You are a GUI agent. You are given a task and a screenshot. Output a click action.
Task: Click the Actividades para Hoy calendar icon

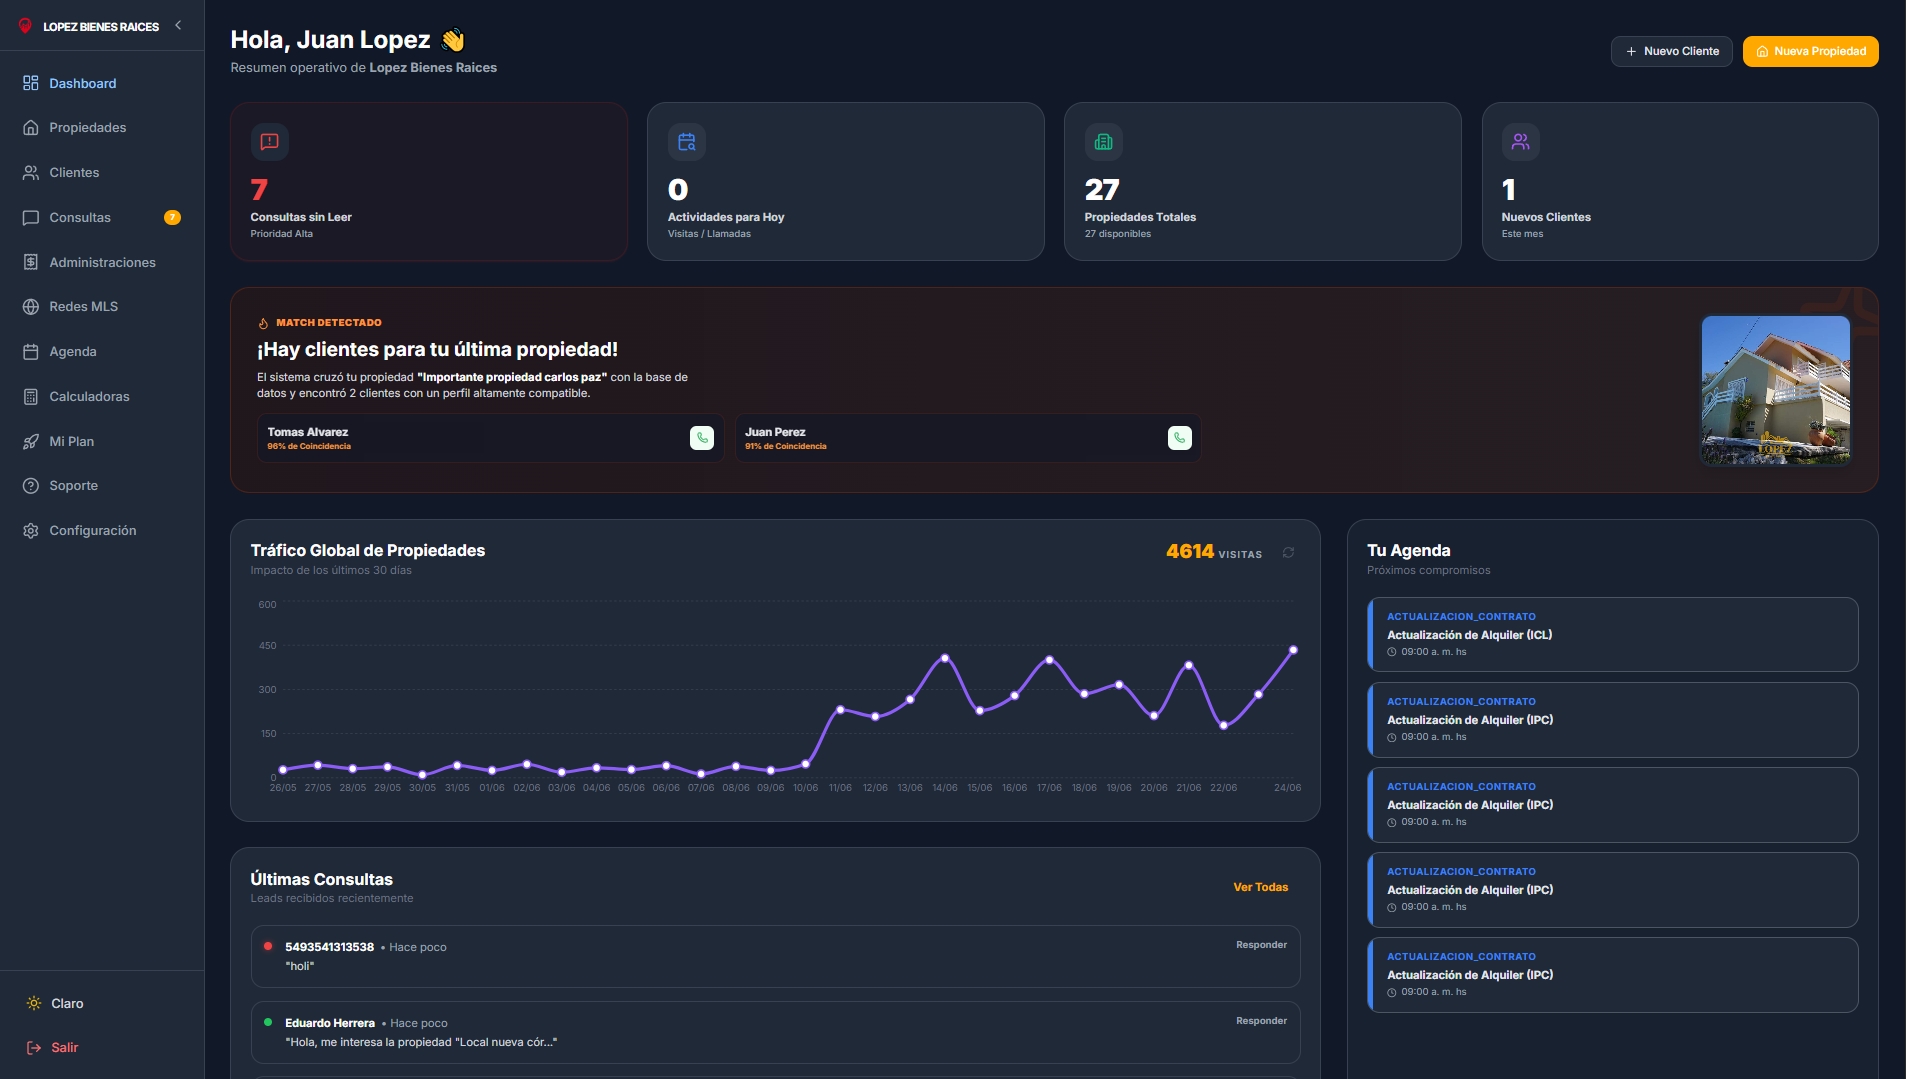[x=687, y=142]
